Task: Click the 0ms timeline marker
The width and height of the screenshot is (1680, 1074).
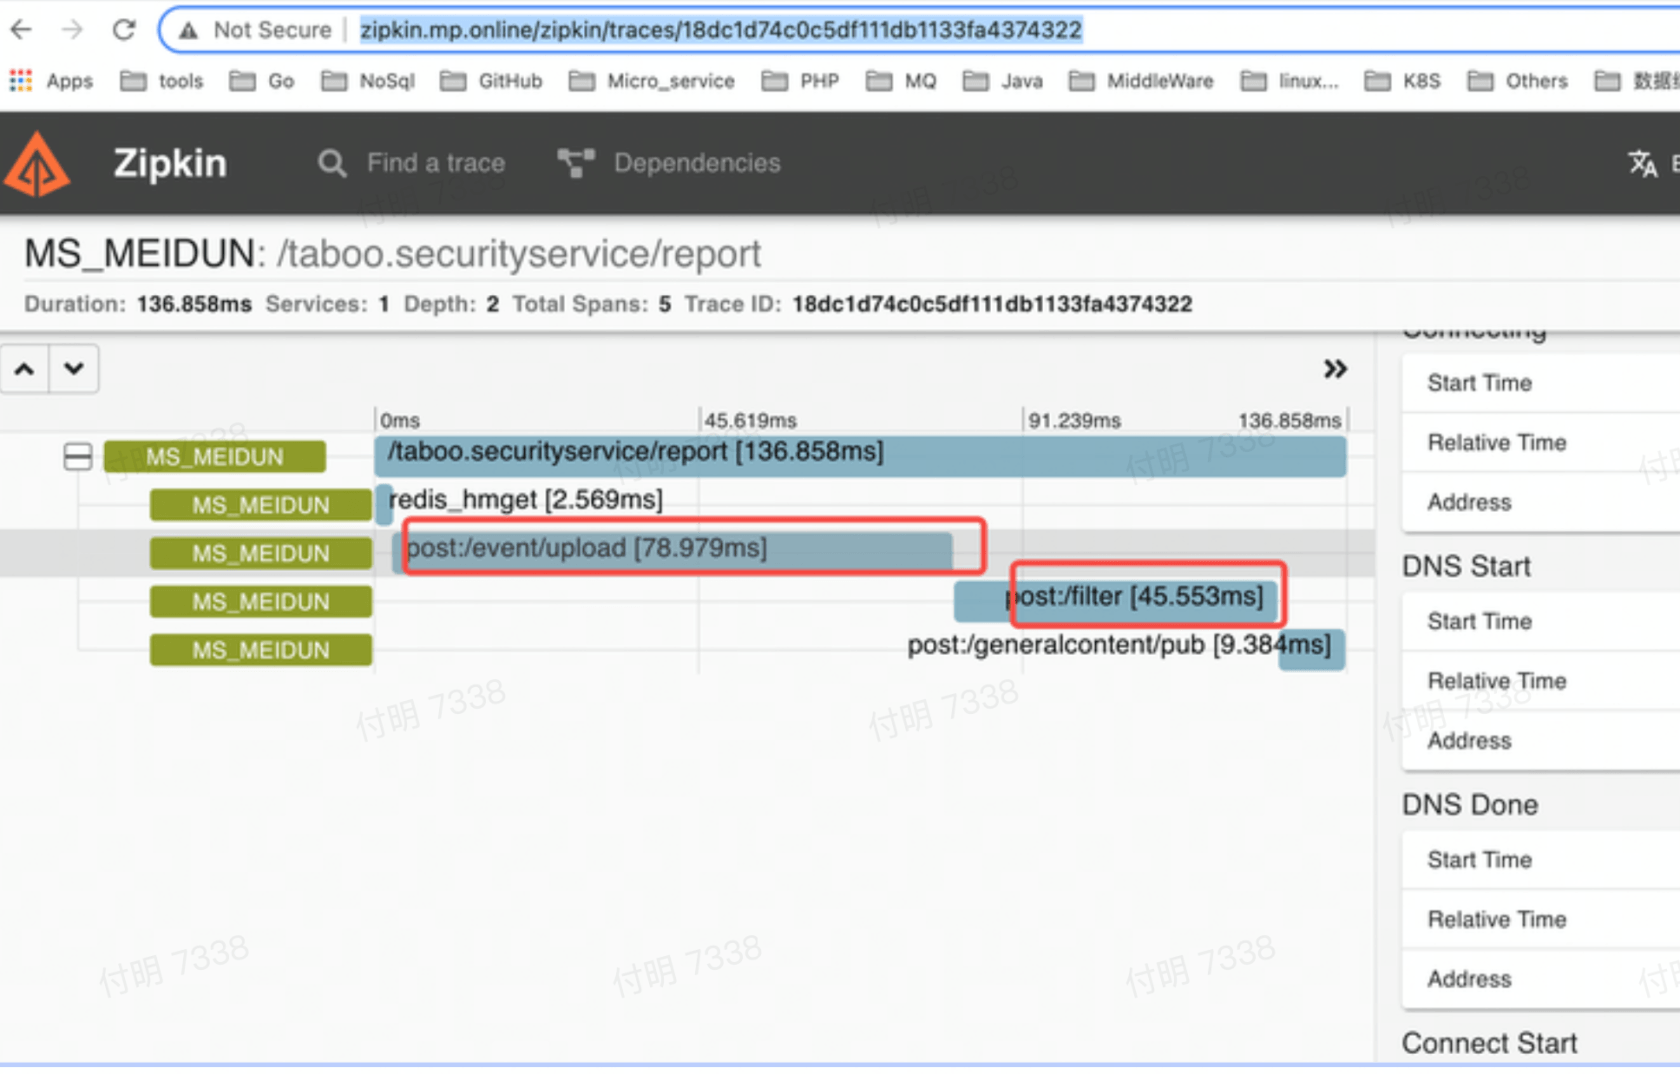Action: click(400, 421)
